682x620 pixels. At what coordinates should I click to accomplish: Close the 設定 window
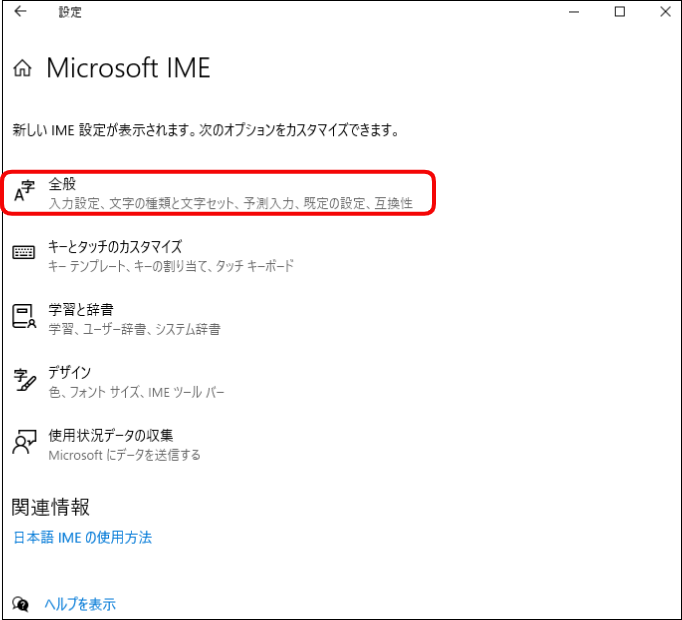click(x=665, y=12)
